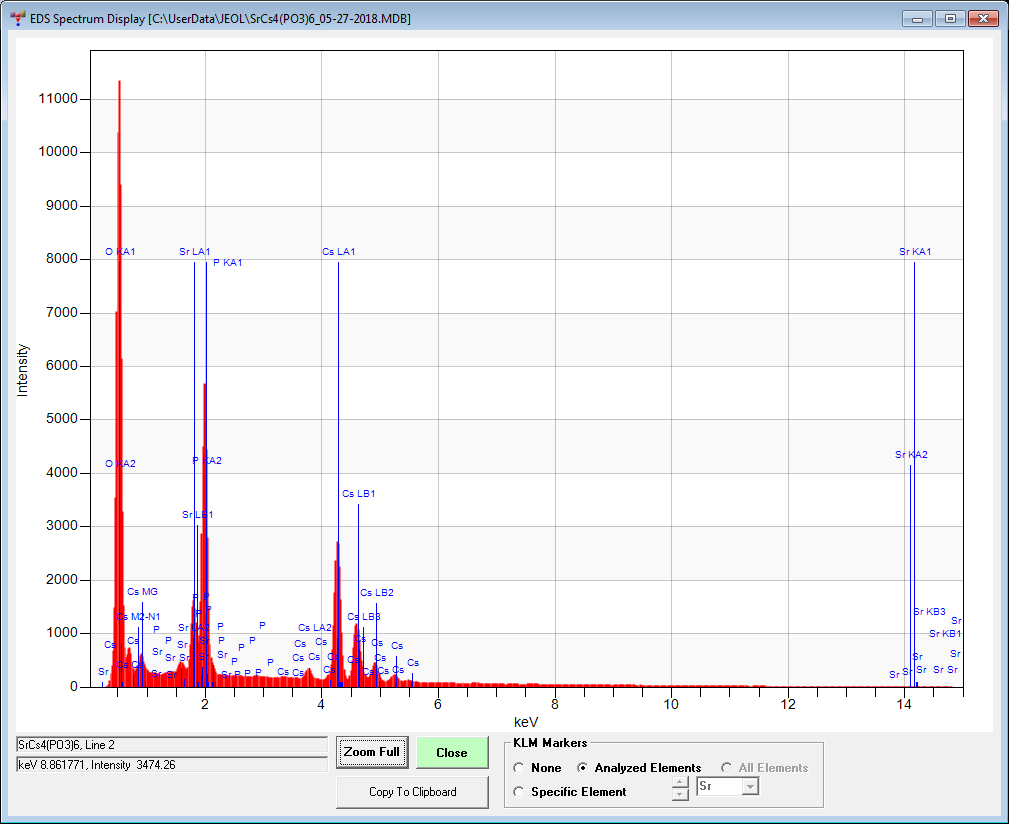Copy spectrum with Copy To Clipboard
The height and width of the screenshot is (824, 1009).
[412, 792]
